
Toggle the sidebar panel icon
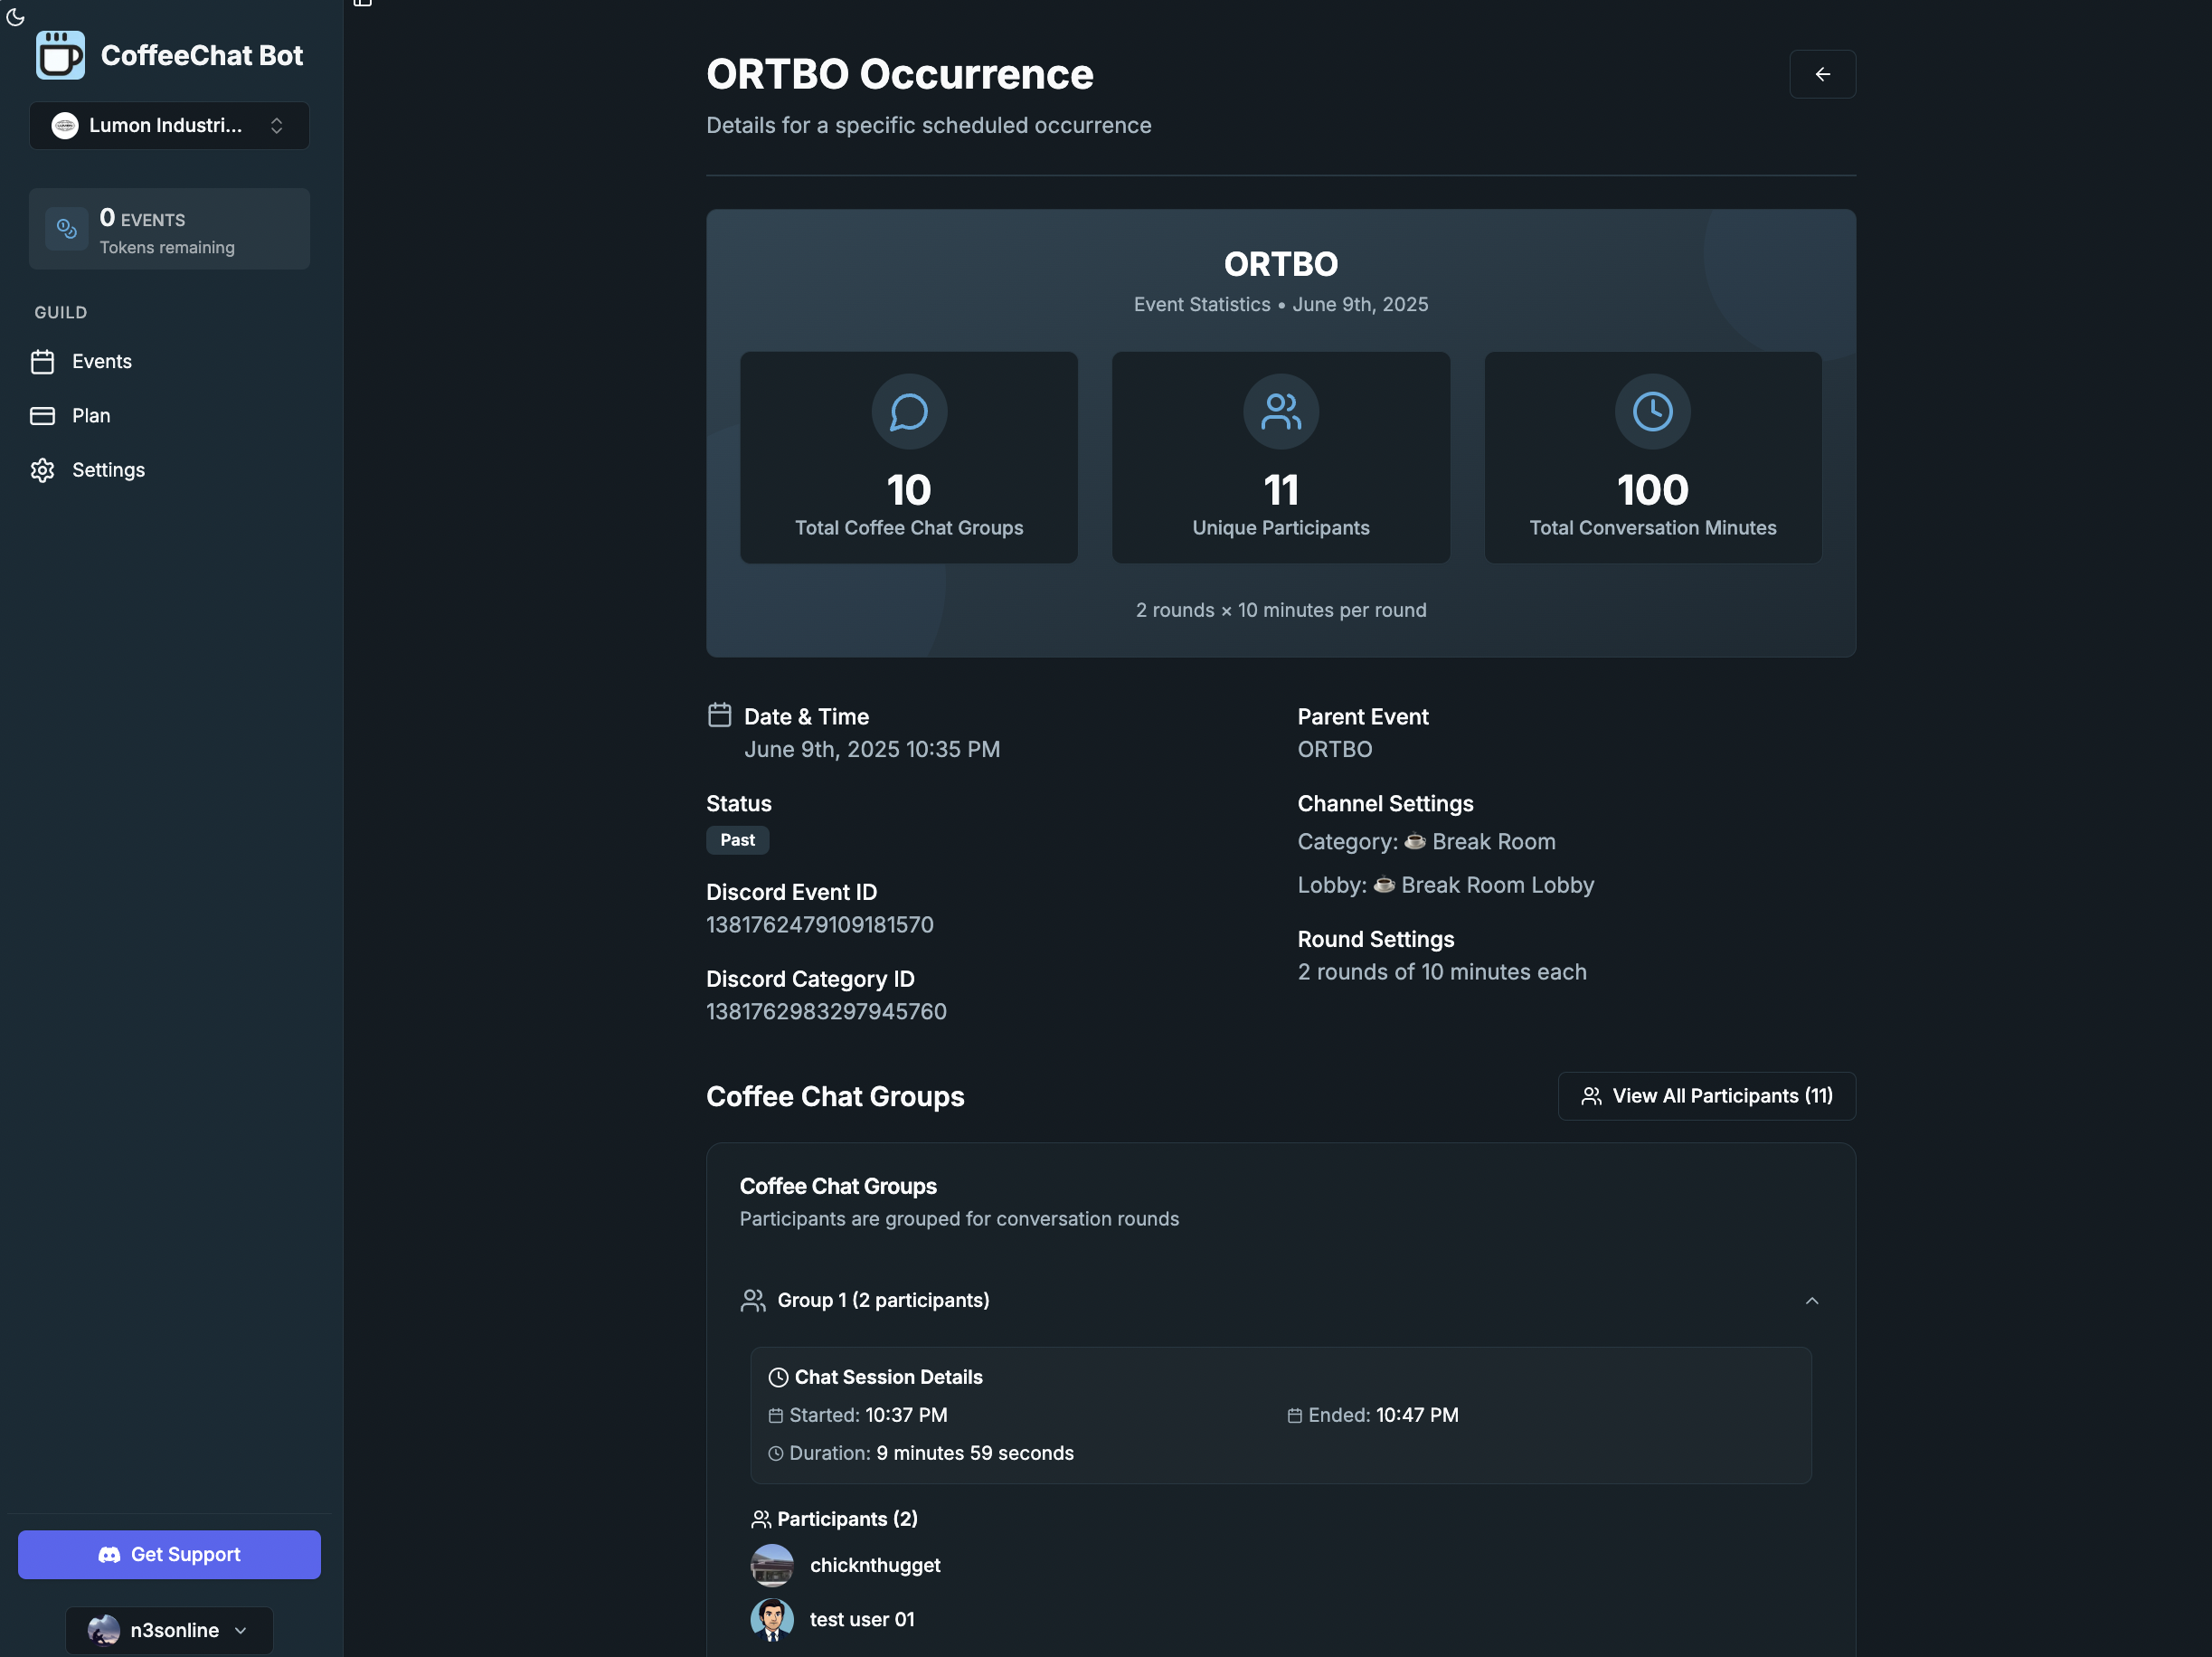pyautogui.click(x=363, y=3)
